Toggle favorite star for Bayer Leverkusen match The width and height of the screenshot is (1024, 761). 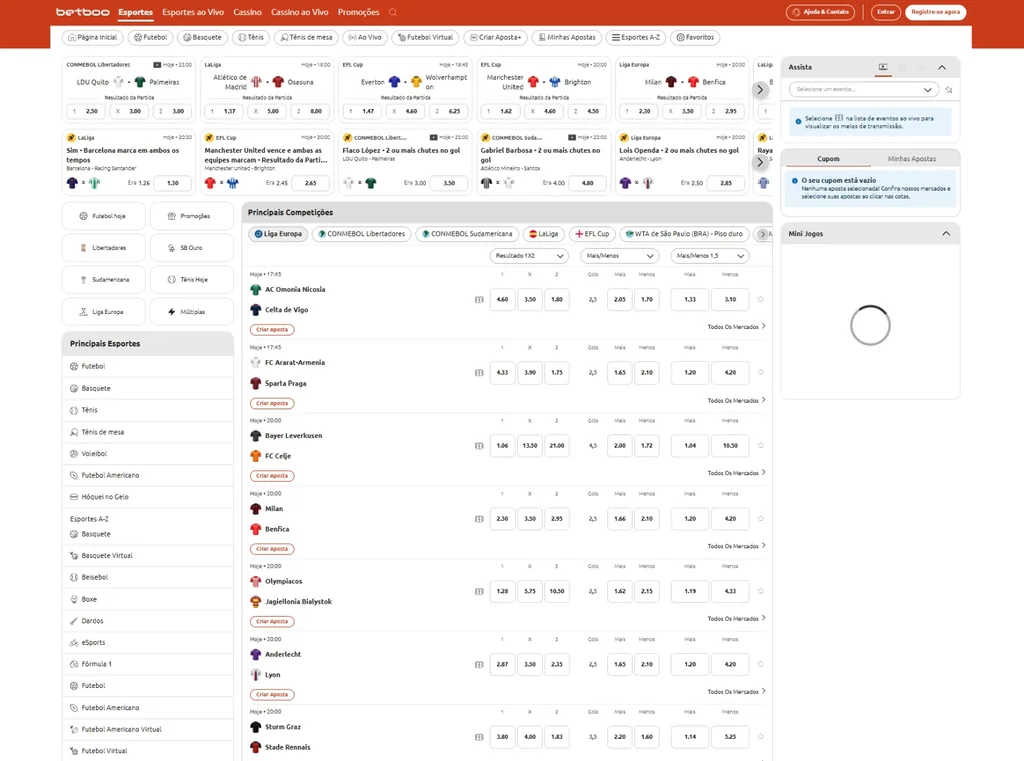click(761, 445)
